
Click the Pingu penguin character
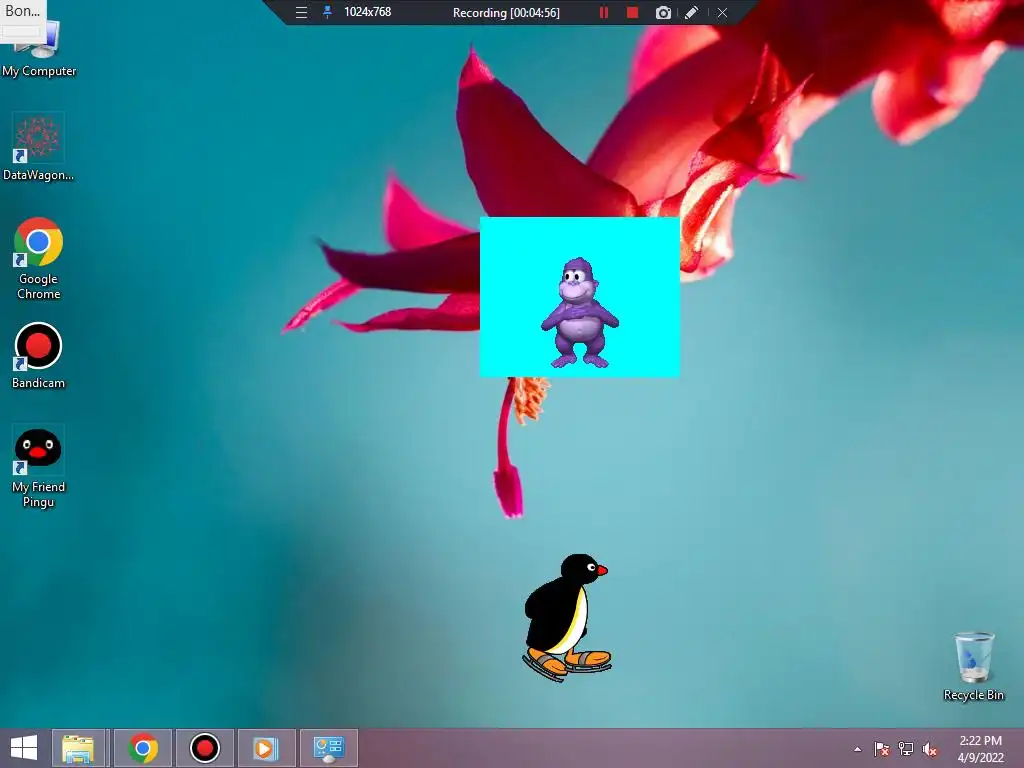tap(566, 618)
